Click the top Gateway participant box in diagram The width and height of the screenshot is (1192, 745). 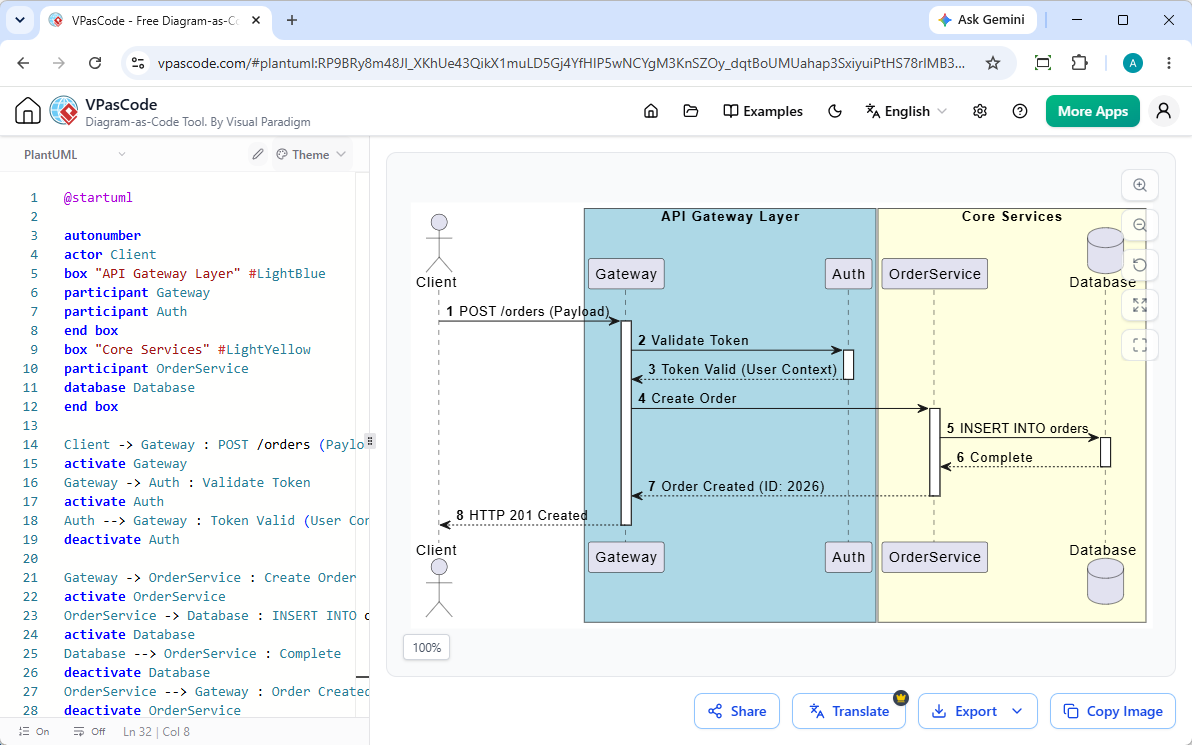click(626, 274)
